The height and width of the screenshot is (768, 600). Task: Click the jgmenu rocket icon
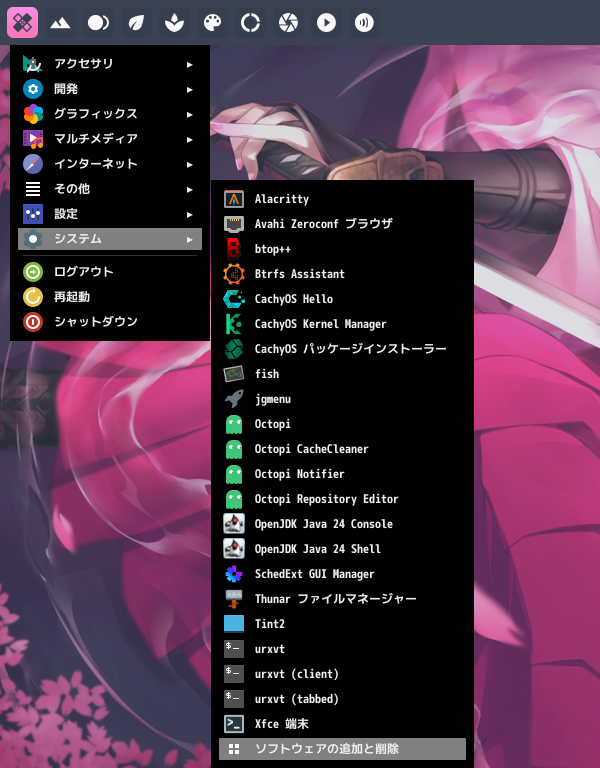tap(234, 399)
